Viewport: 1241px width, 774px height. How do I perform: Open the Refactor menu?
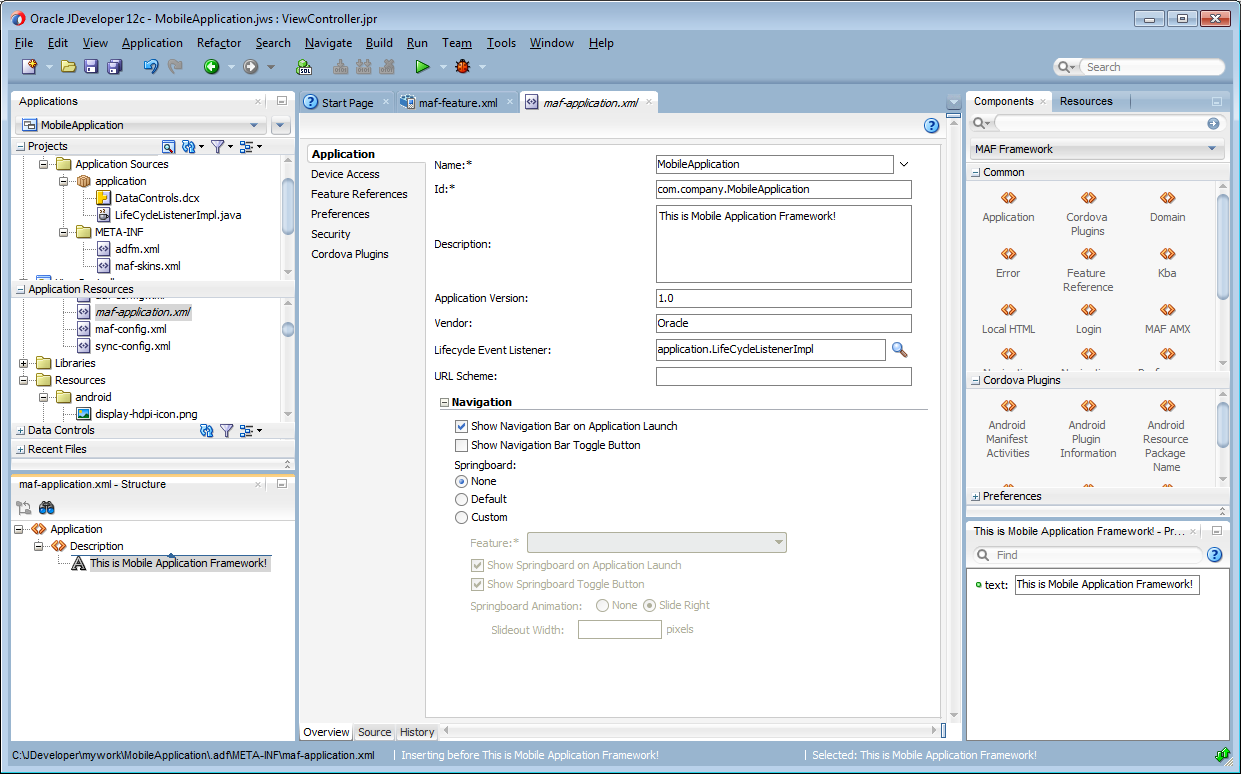[x=219, y=43]
